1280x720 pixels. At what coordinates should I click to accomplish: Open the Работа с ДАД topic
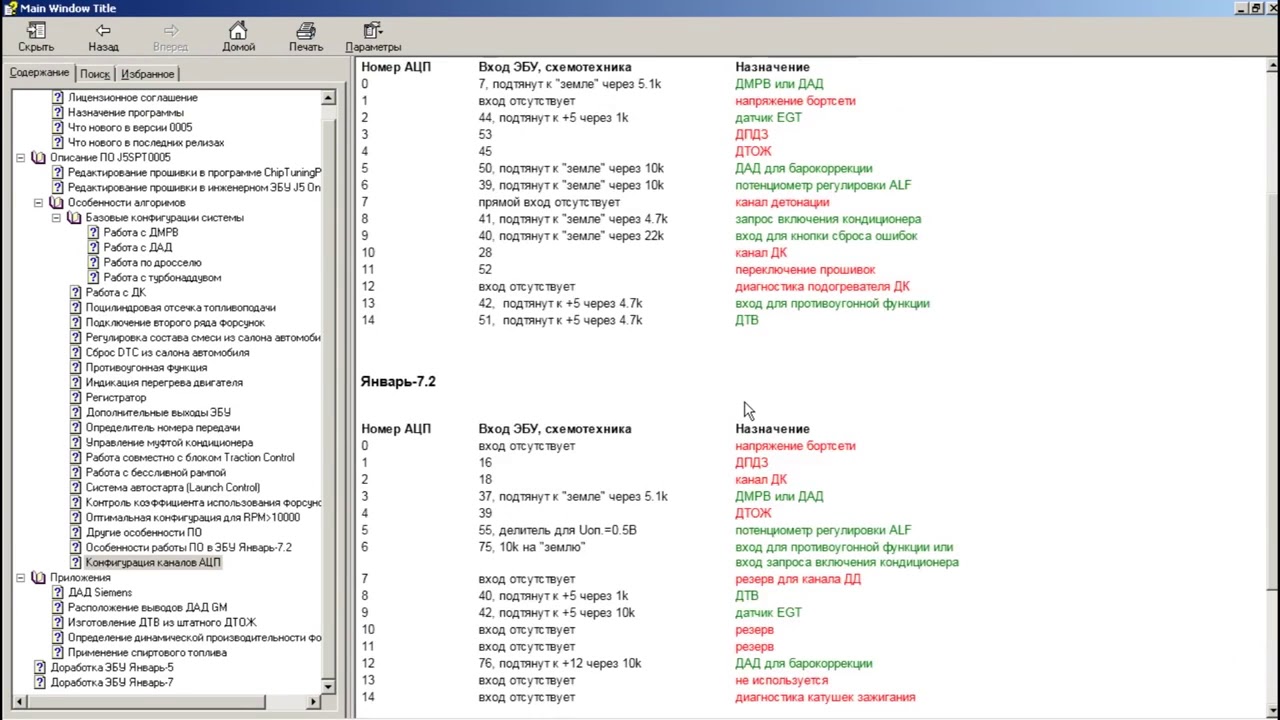point(138,248)
